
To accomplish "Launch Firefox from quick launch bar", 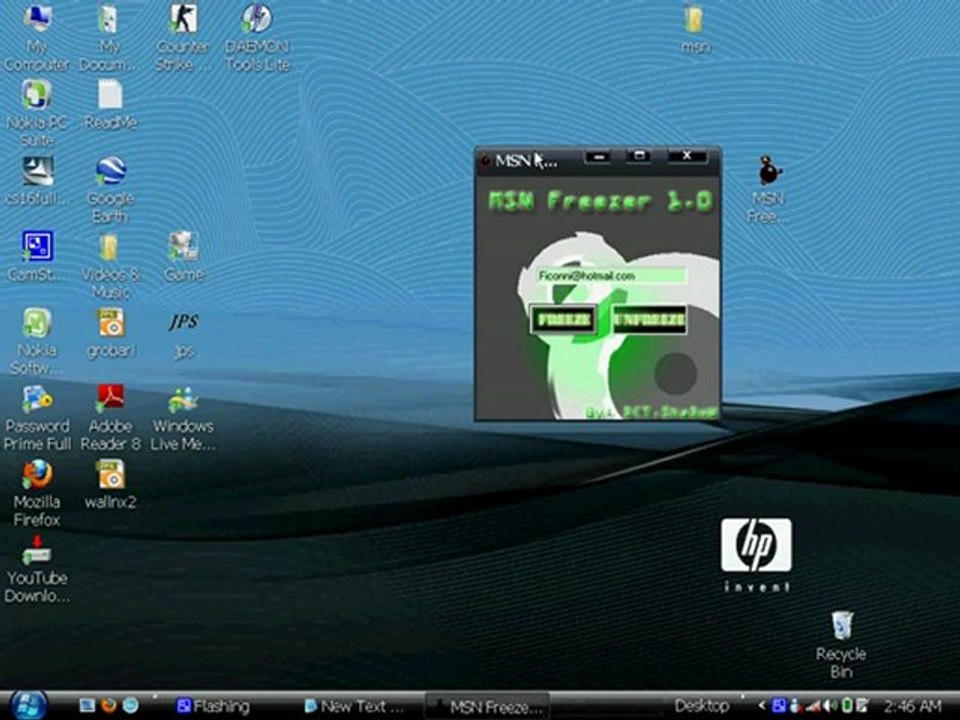I will click(108, 706).
